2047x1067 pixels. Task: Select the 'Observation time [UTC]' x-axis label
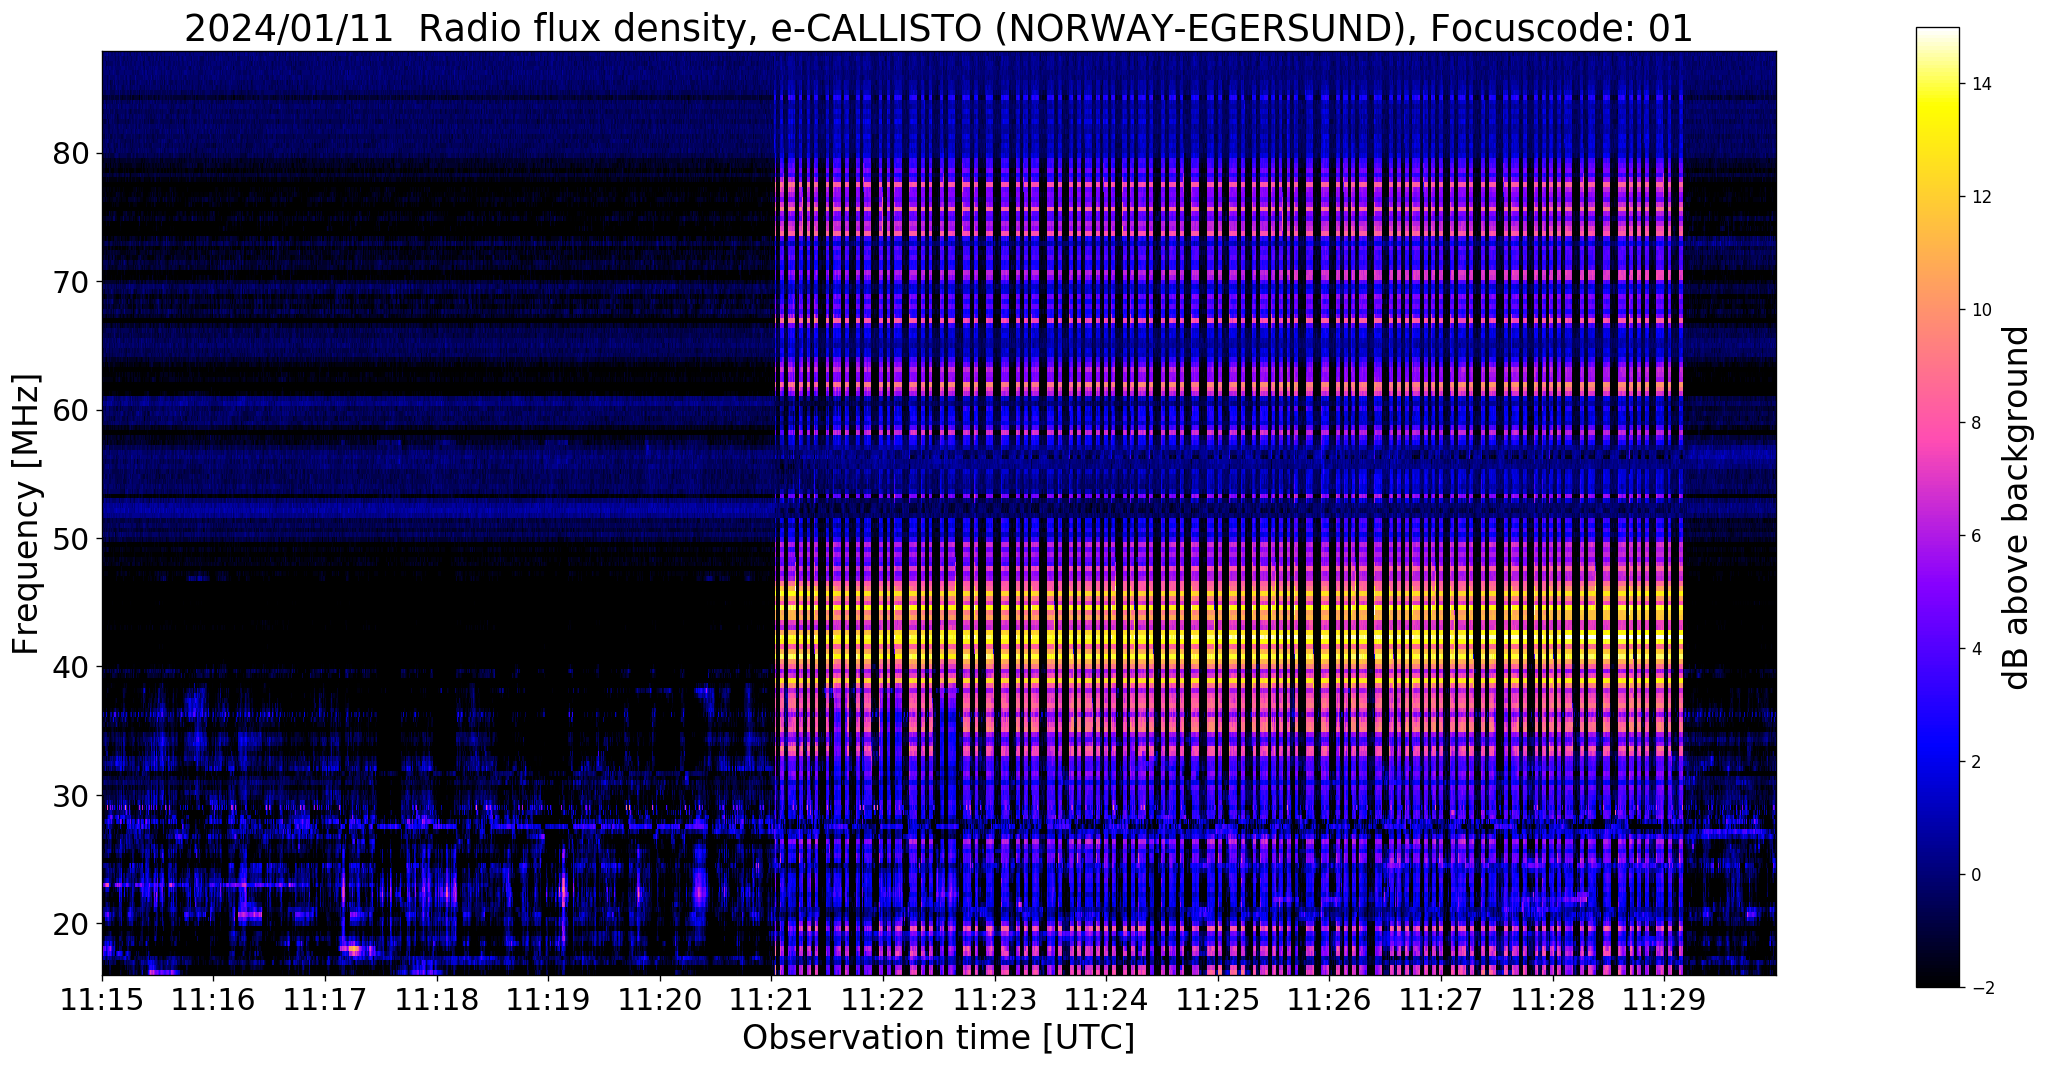pos(938,1038)
